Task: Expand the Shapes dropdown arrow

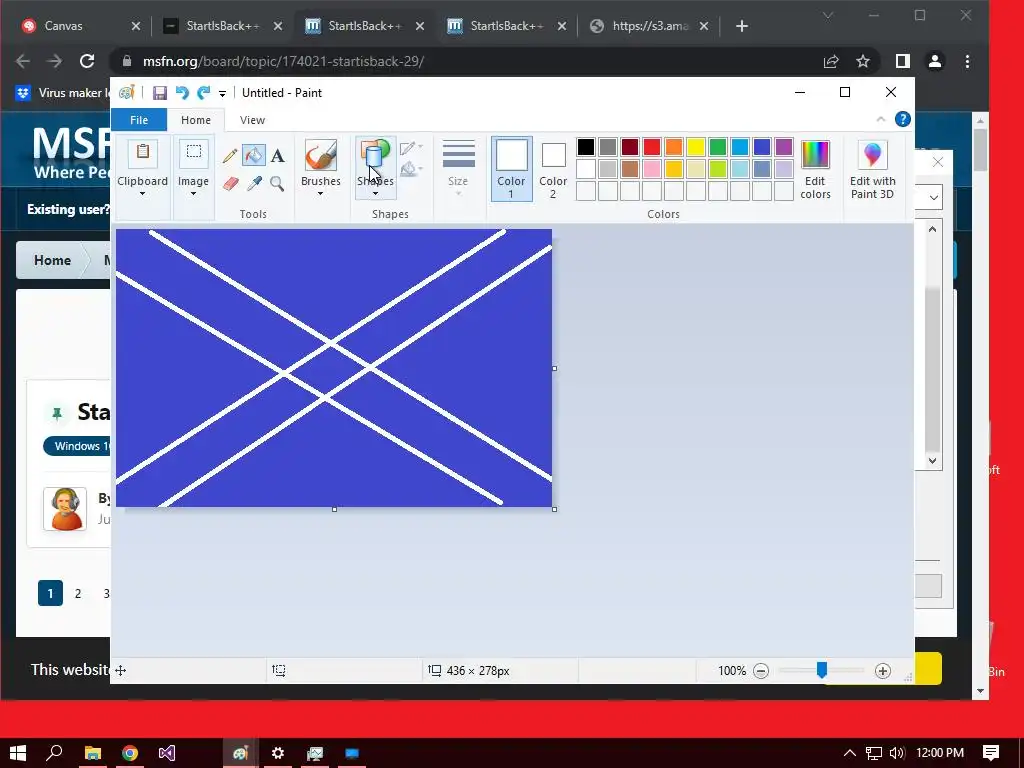Action: pyautogui.click(x=375, y=194)
